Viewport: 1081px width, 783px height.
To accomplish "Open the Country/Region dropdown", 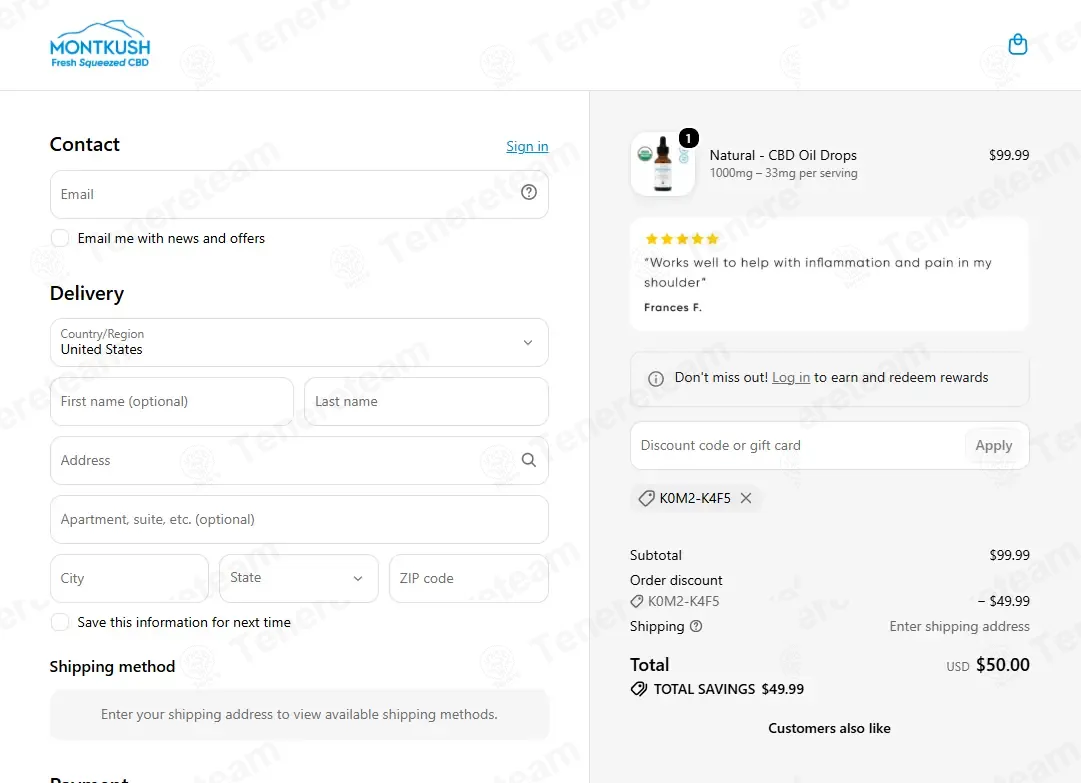I will 299,343.
